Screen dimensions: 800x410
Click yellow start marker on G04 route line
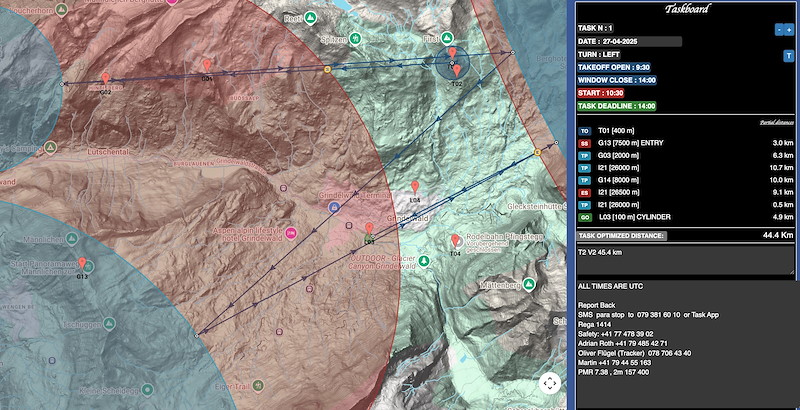click(x=328, y=68)
